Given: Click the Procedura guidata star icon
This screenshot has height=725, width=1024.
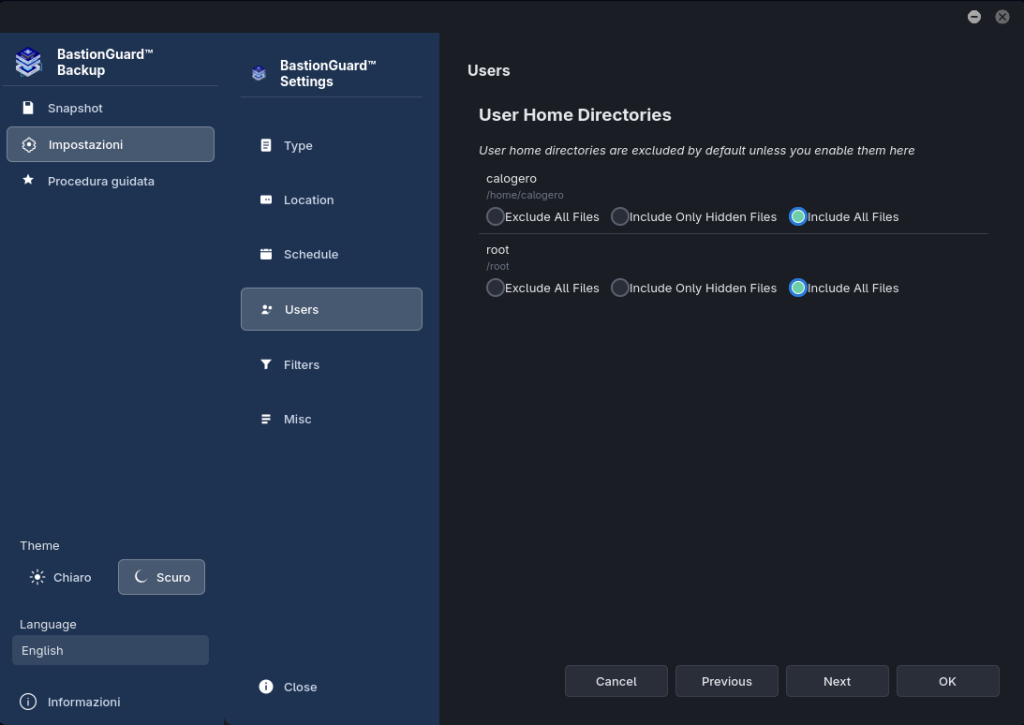Looking at the screenshot, I should pos(28,180).
